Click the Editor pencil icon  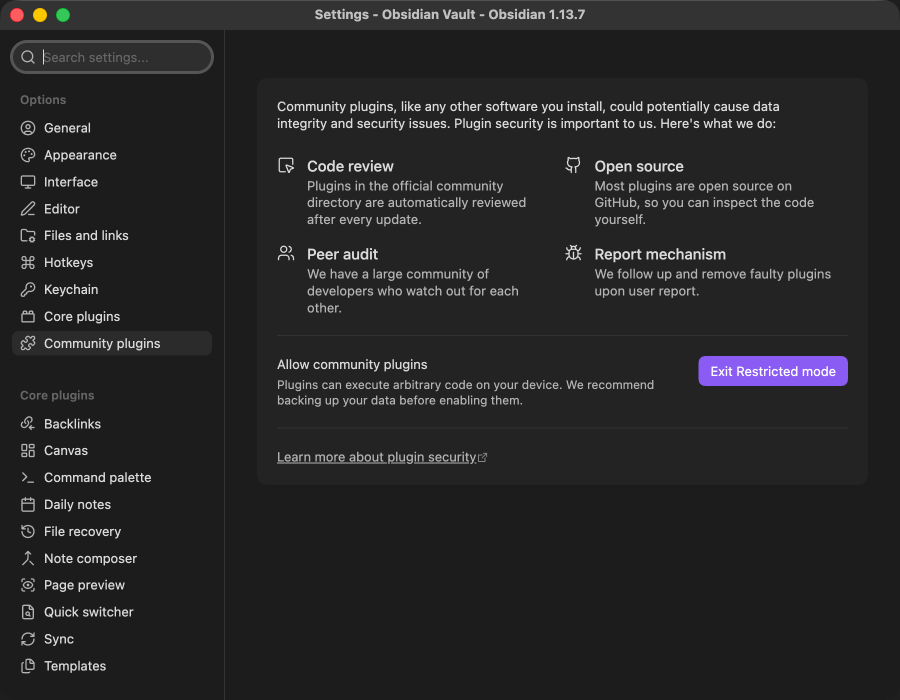pos(28,209)
